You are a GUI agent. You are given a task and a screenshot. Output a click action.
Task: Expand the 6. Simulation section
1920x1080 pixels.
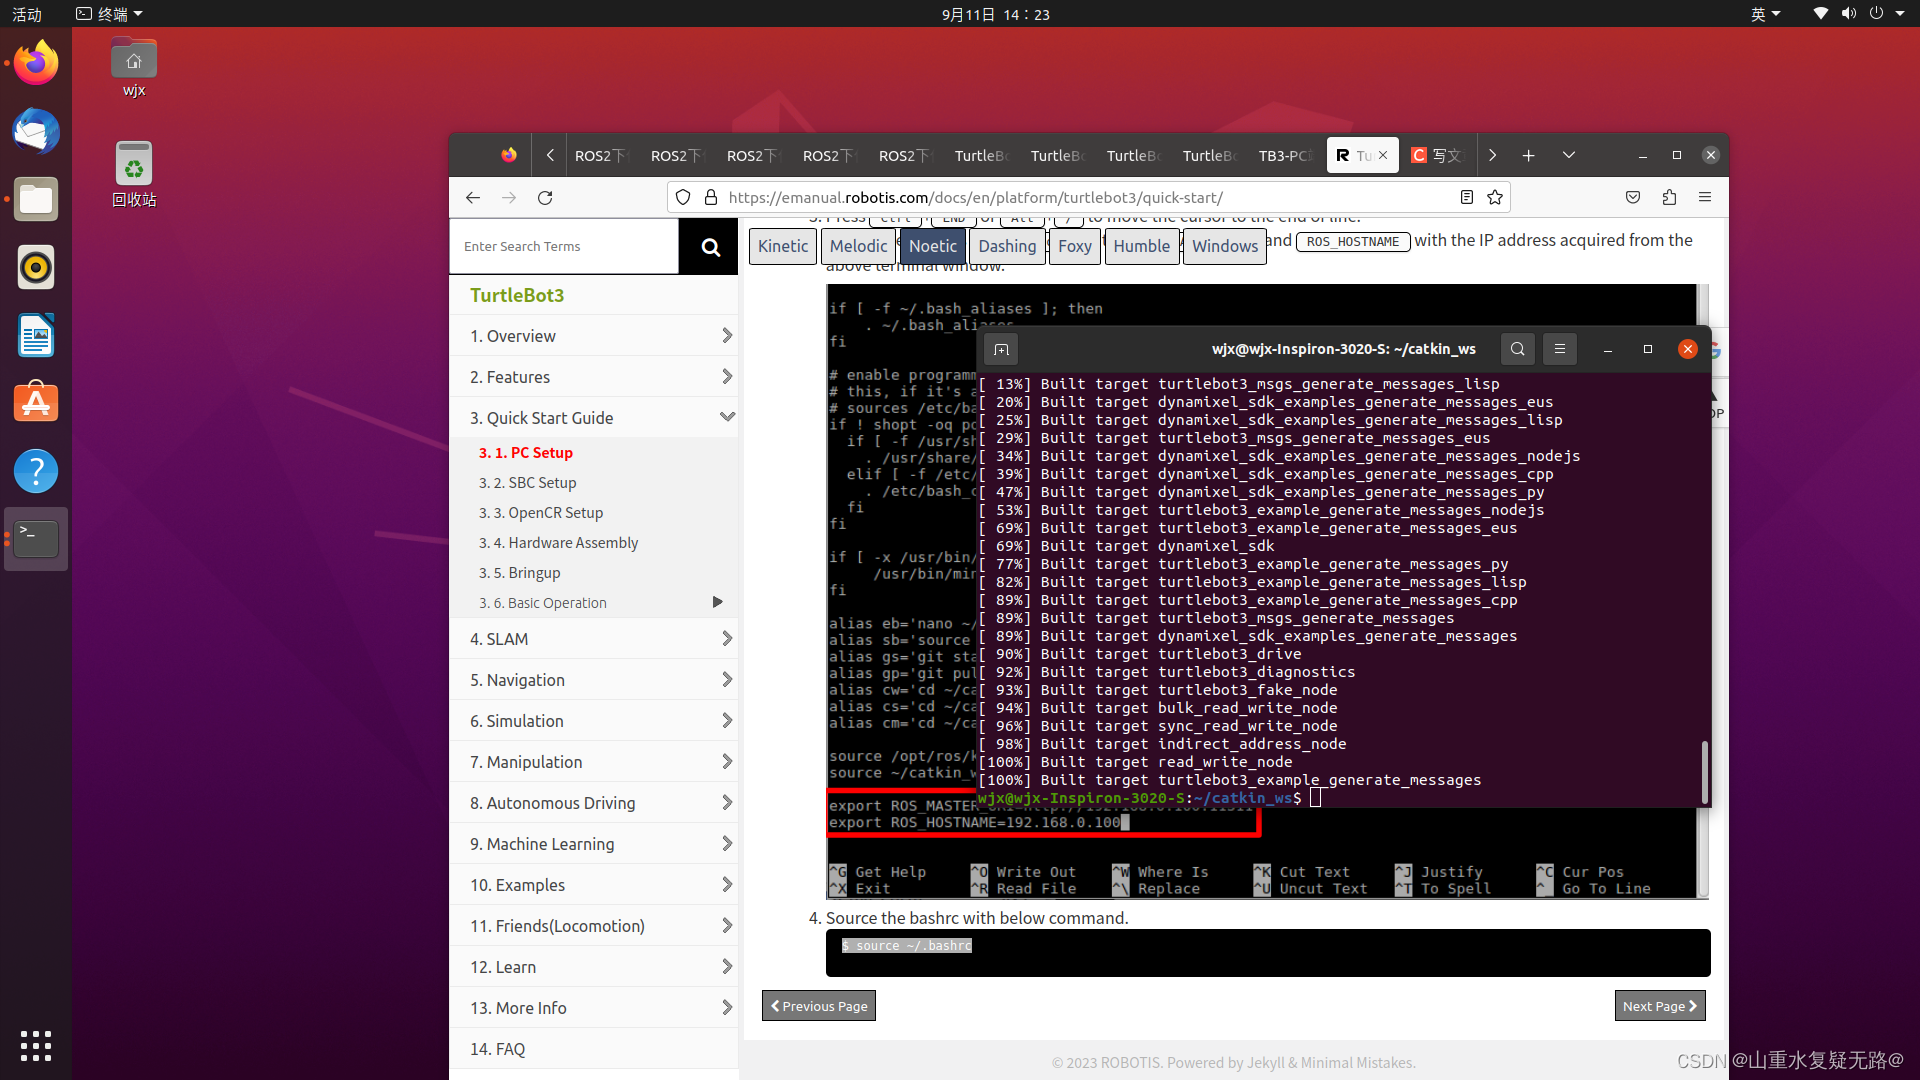[727, 721]
